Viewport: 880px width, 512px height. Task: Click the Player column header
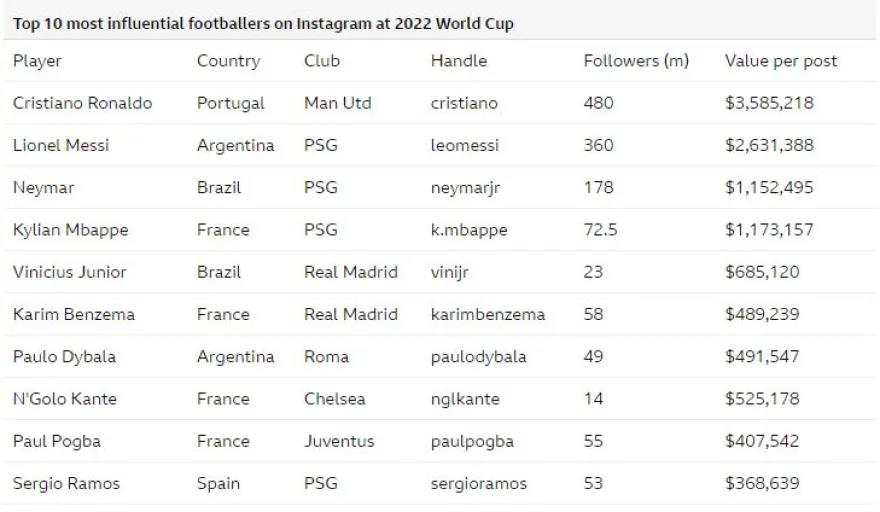point(37,61)
